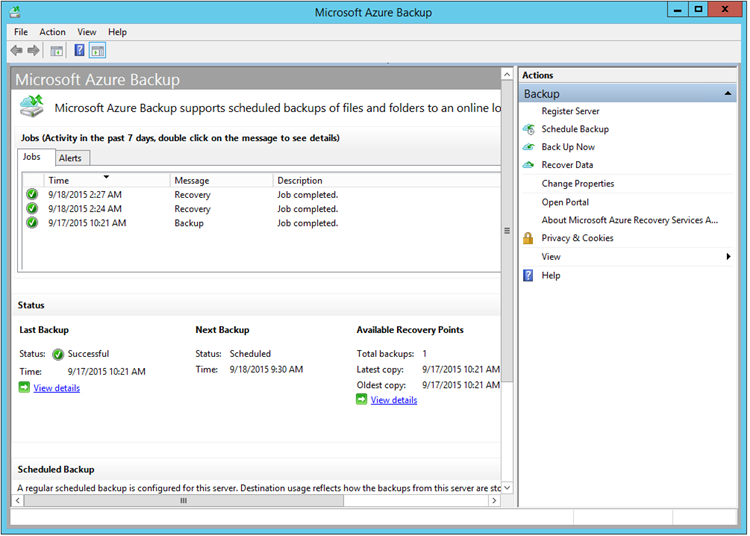Select the 9/17/2015 10:21 AM job time

(87, 223)
